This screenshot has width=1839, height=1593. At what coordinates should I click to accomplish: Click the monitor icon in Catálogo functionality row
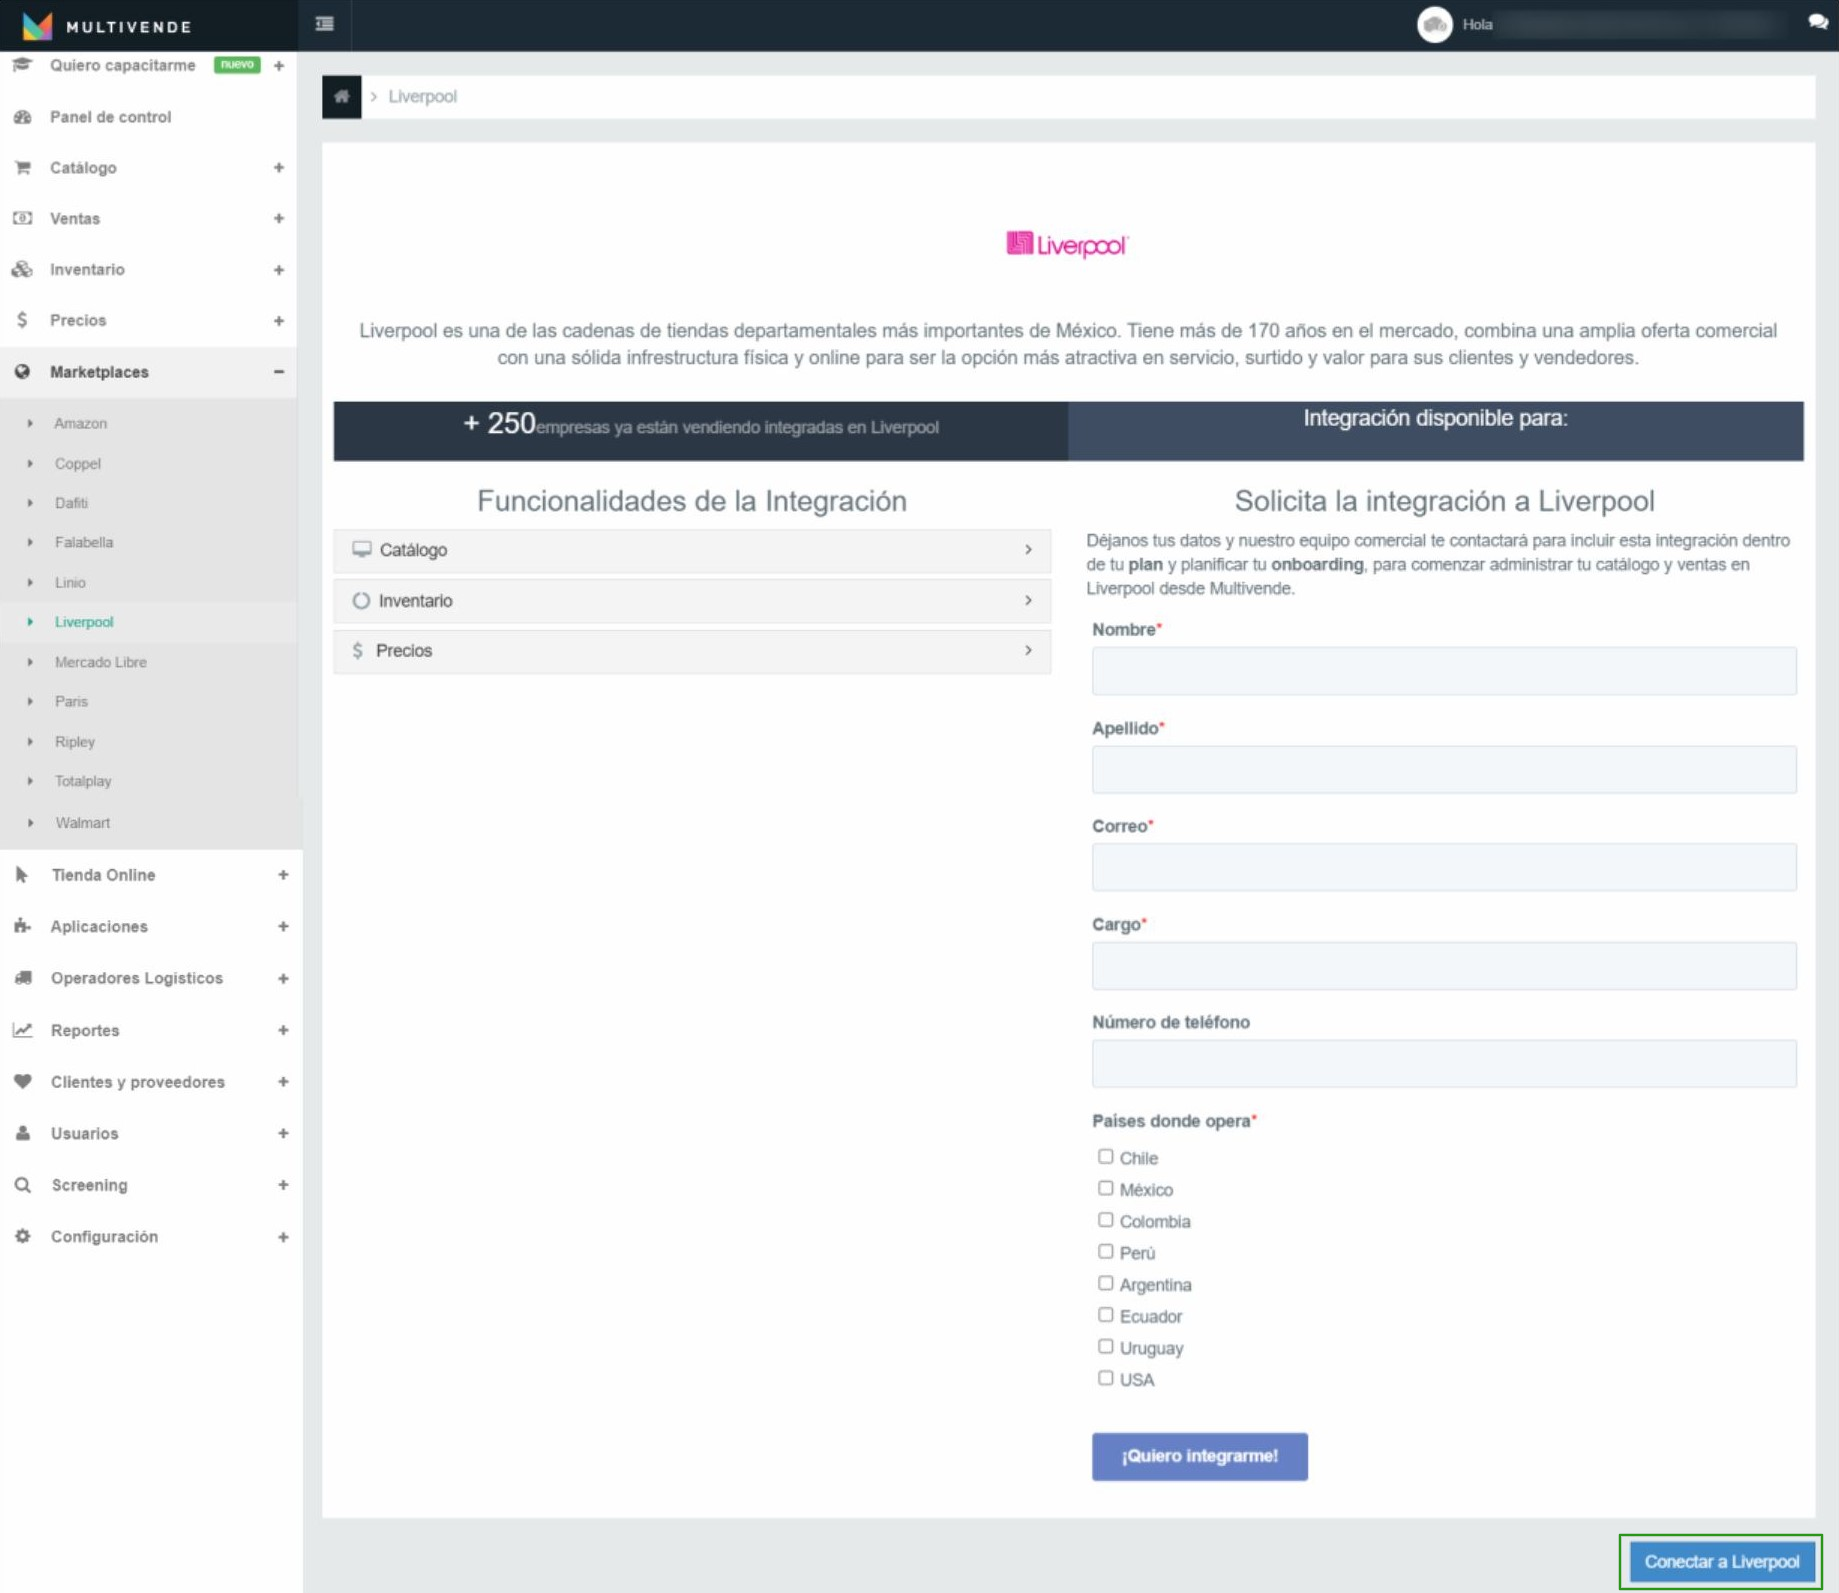pyautogui.click(x=361, y=550)
